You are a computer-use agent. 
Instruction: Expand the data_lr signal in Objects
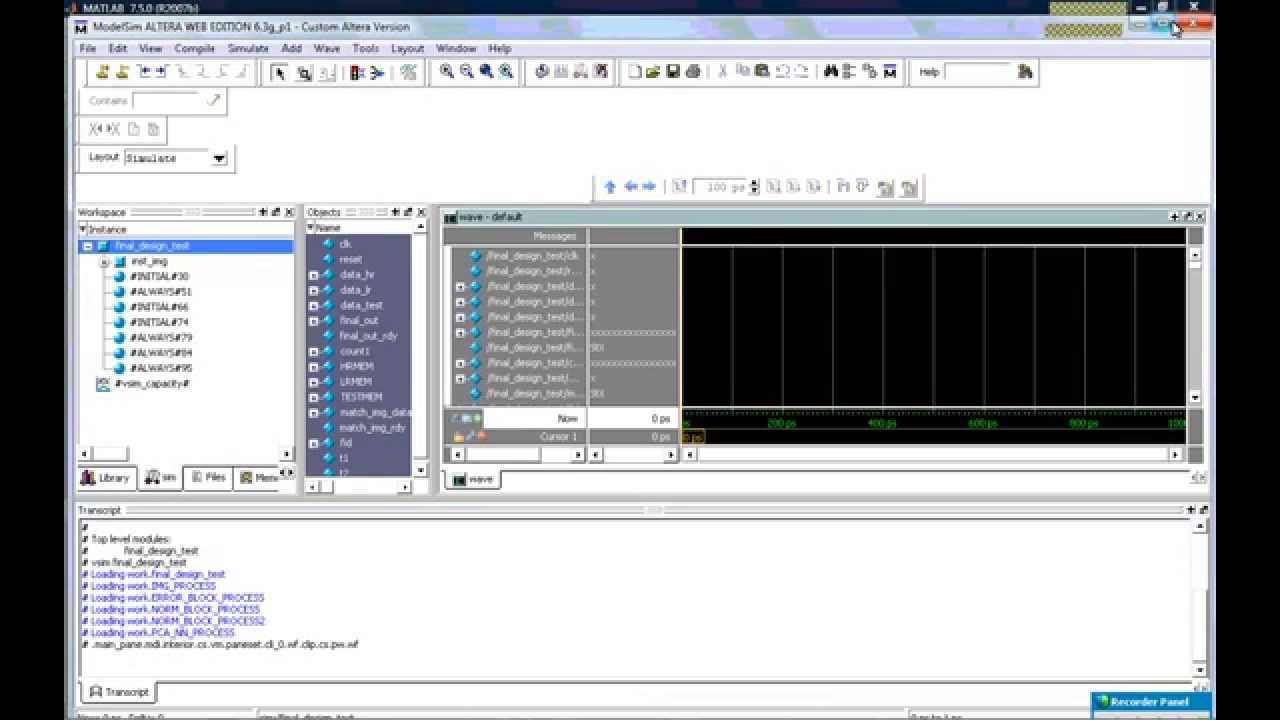314,290
